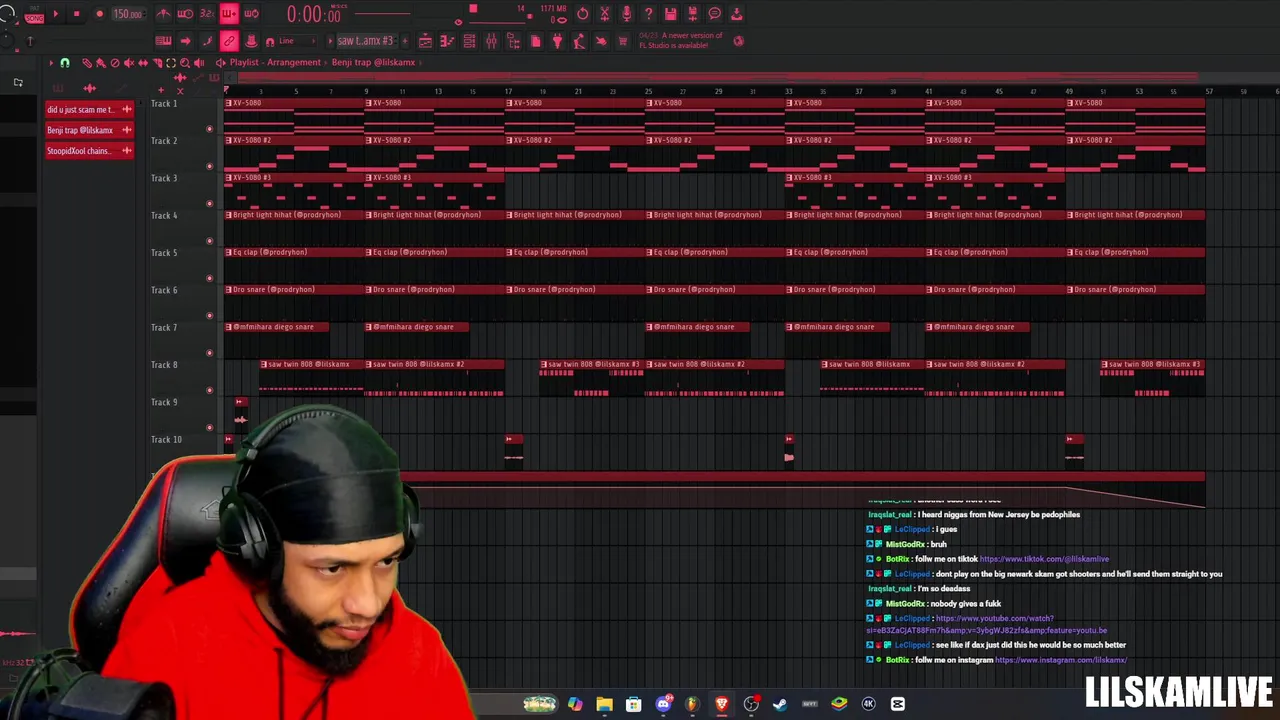Click the 150 tempo field
Image resolution: width=1280 pixels, height=720 pixels.
coord(128,14)
